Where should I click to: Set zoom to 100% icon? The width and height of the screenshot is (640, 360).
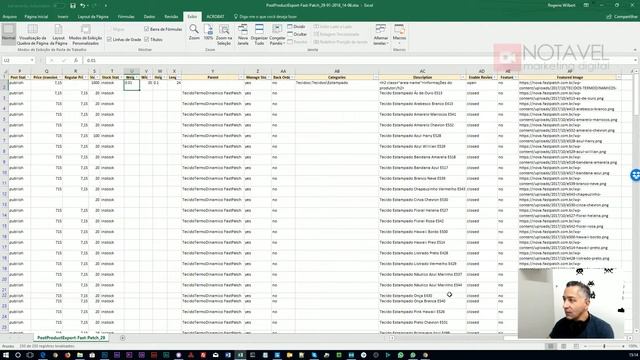pyautogui.click(x=208, y=32)
